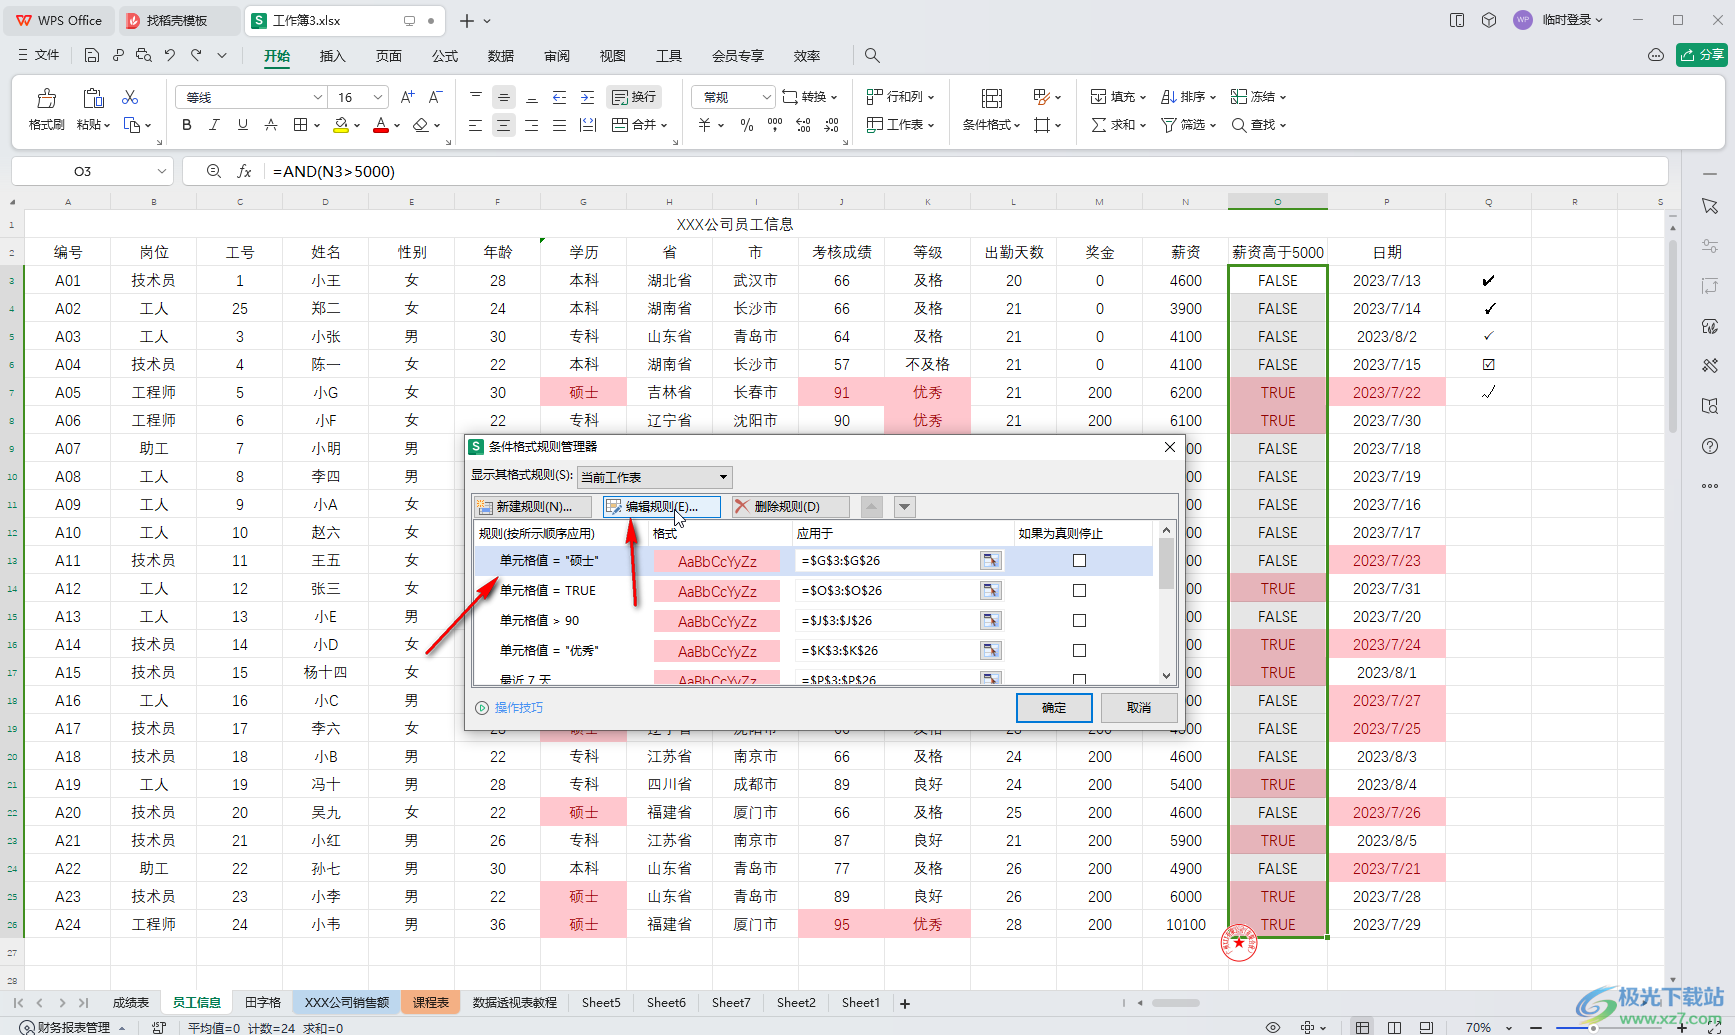Click the Cut scissors icon
Viewport: 1735px width, 1035px height.
(x=130, y=97)
